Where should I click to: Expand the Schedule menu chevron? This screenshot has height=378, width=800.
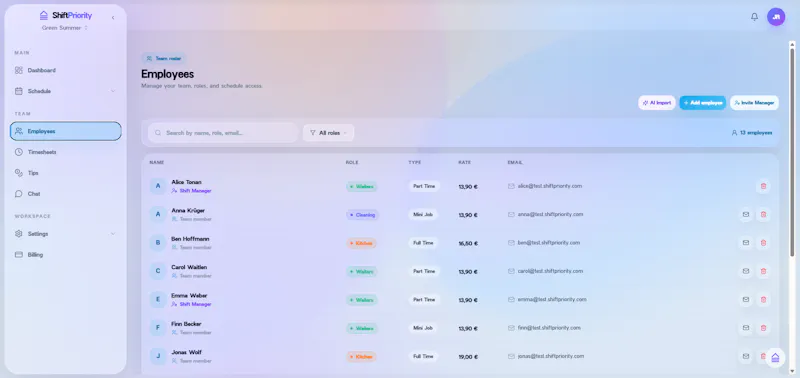(x=113, y=91)
